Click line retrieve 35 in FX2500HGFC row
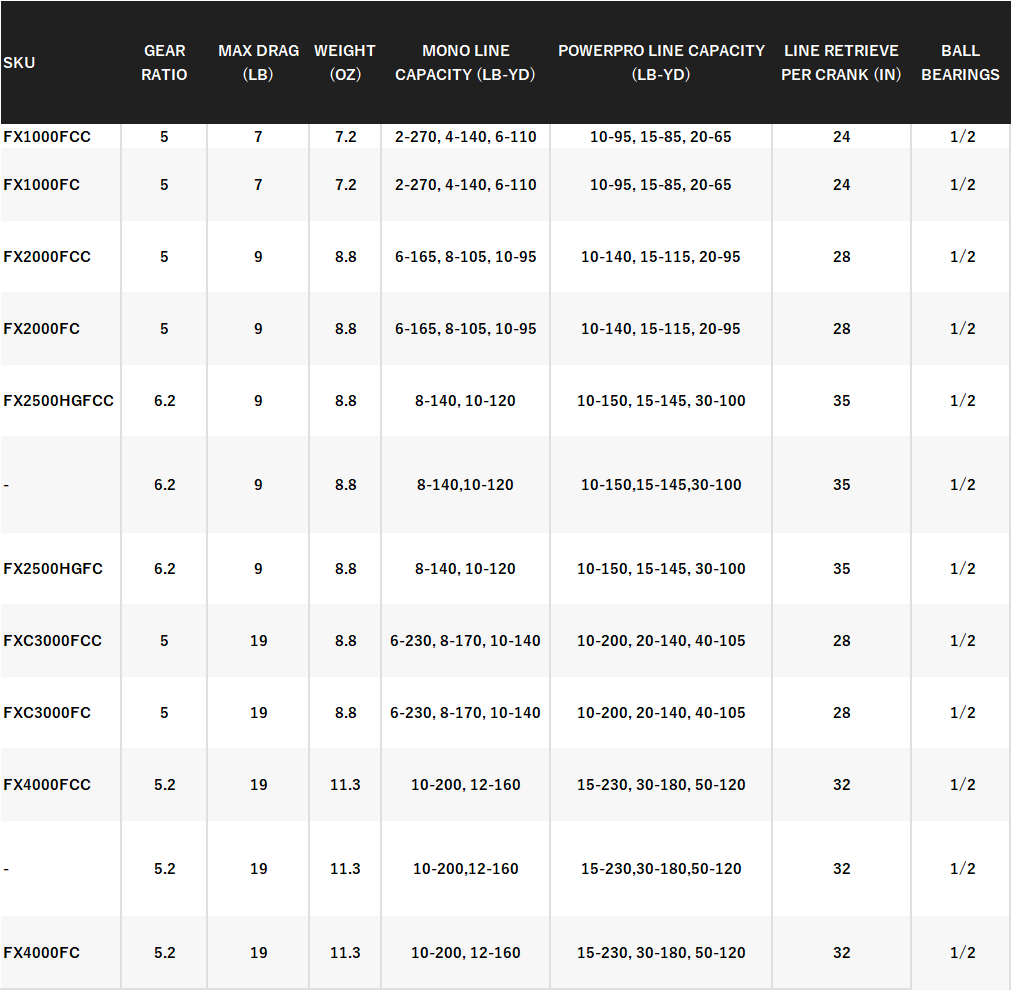The width and height of the screenshot is (1011, 990). click(841, 569)
